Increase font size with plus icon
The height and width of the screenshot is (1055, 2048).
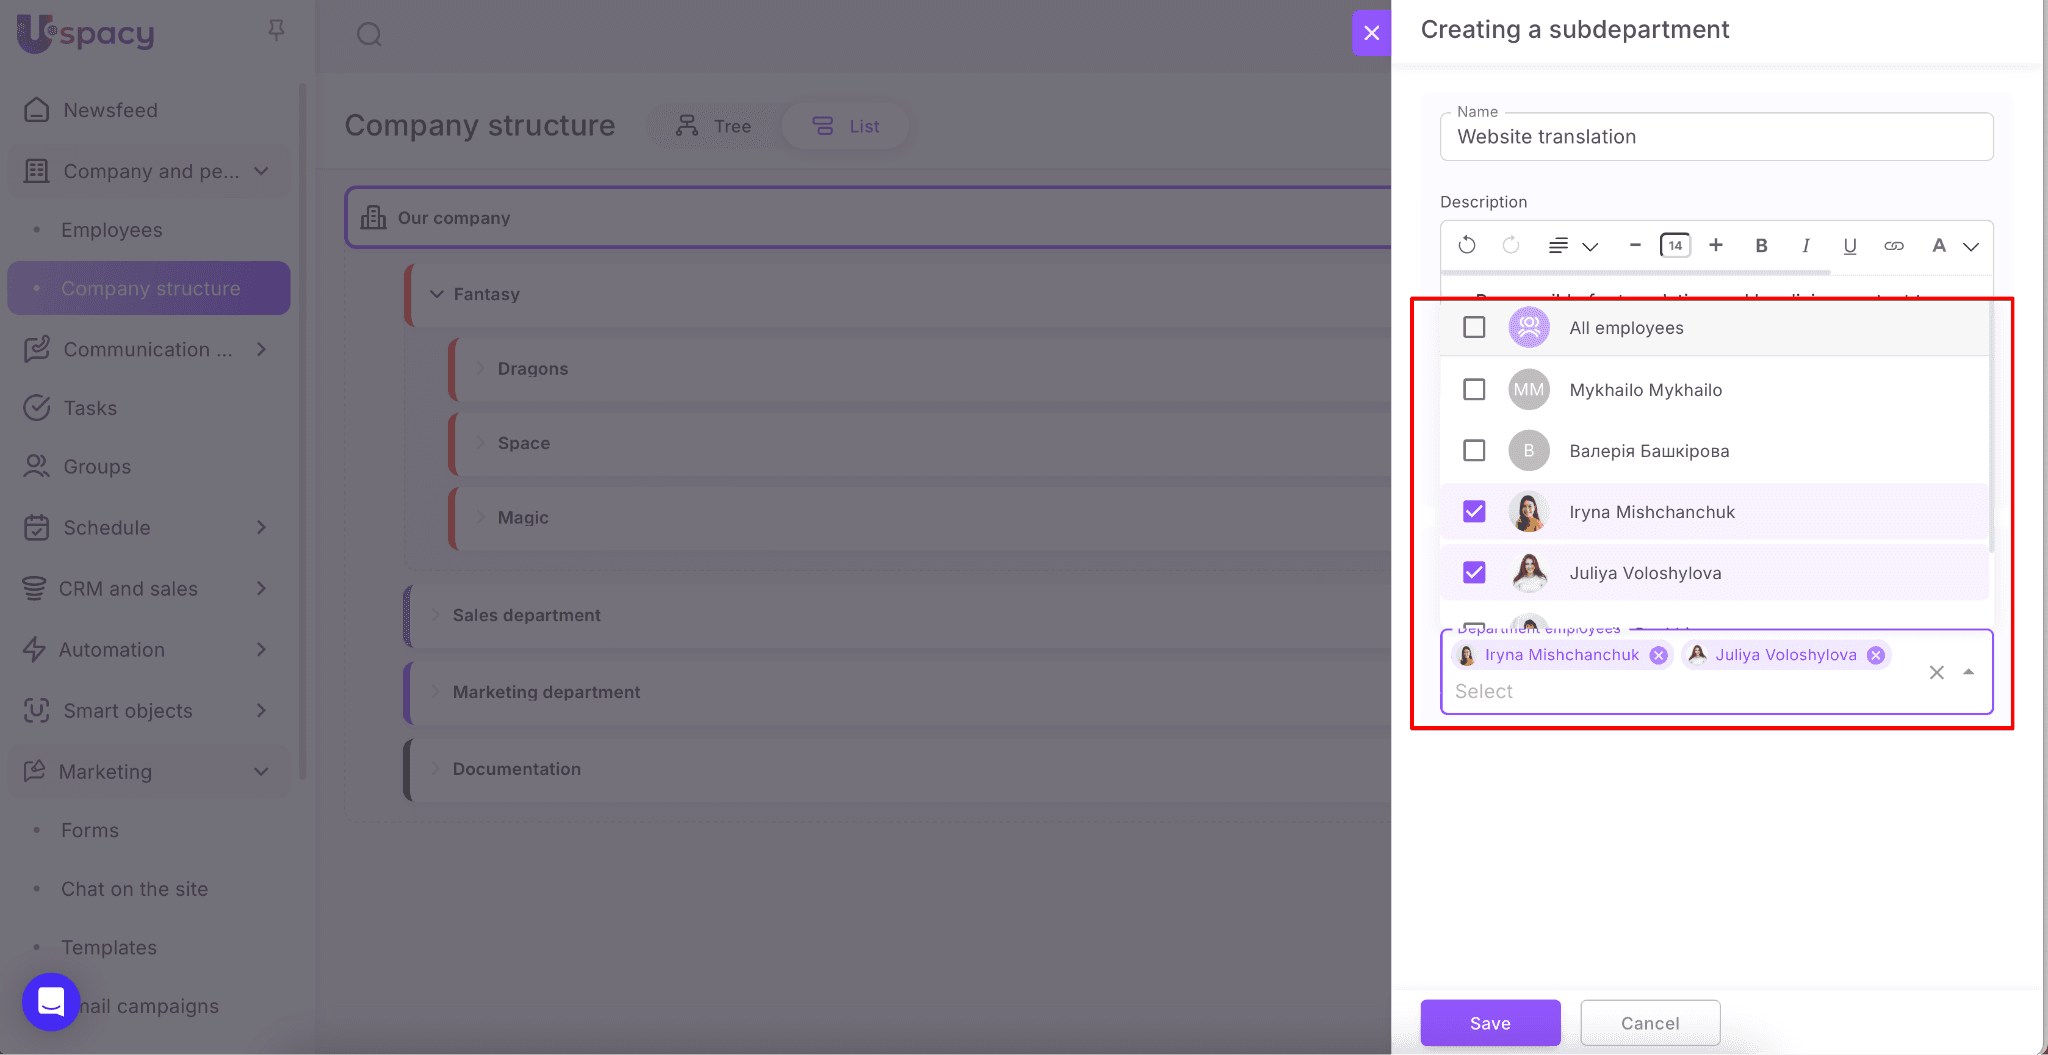1716,245
